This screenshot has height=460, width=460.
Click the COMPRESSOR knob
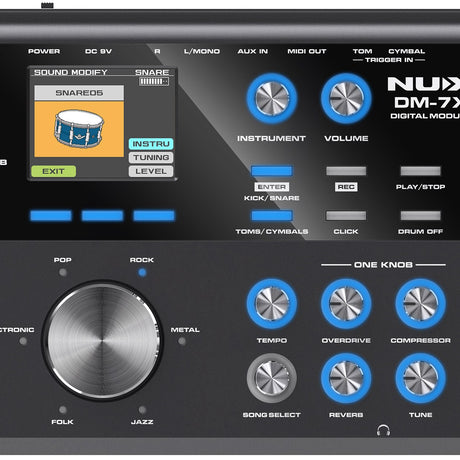(x=420, y=304)
